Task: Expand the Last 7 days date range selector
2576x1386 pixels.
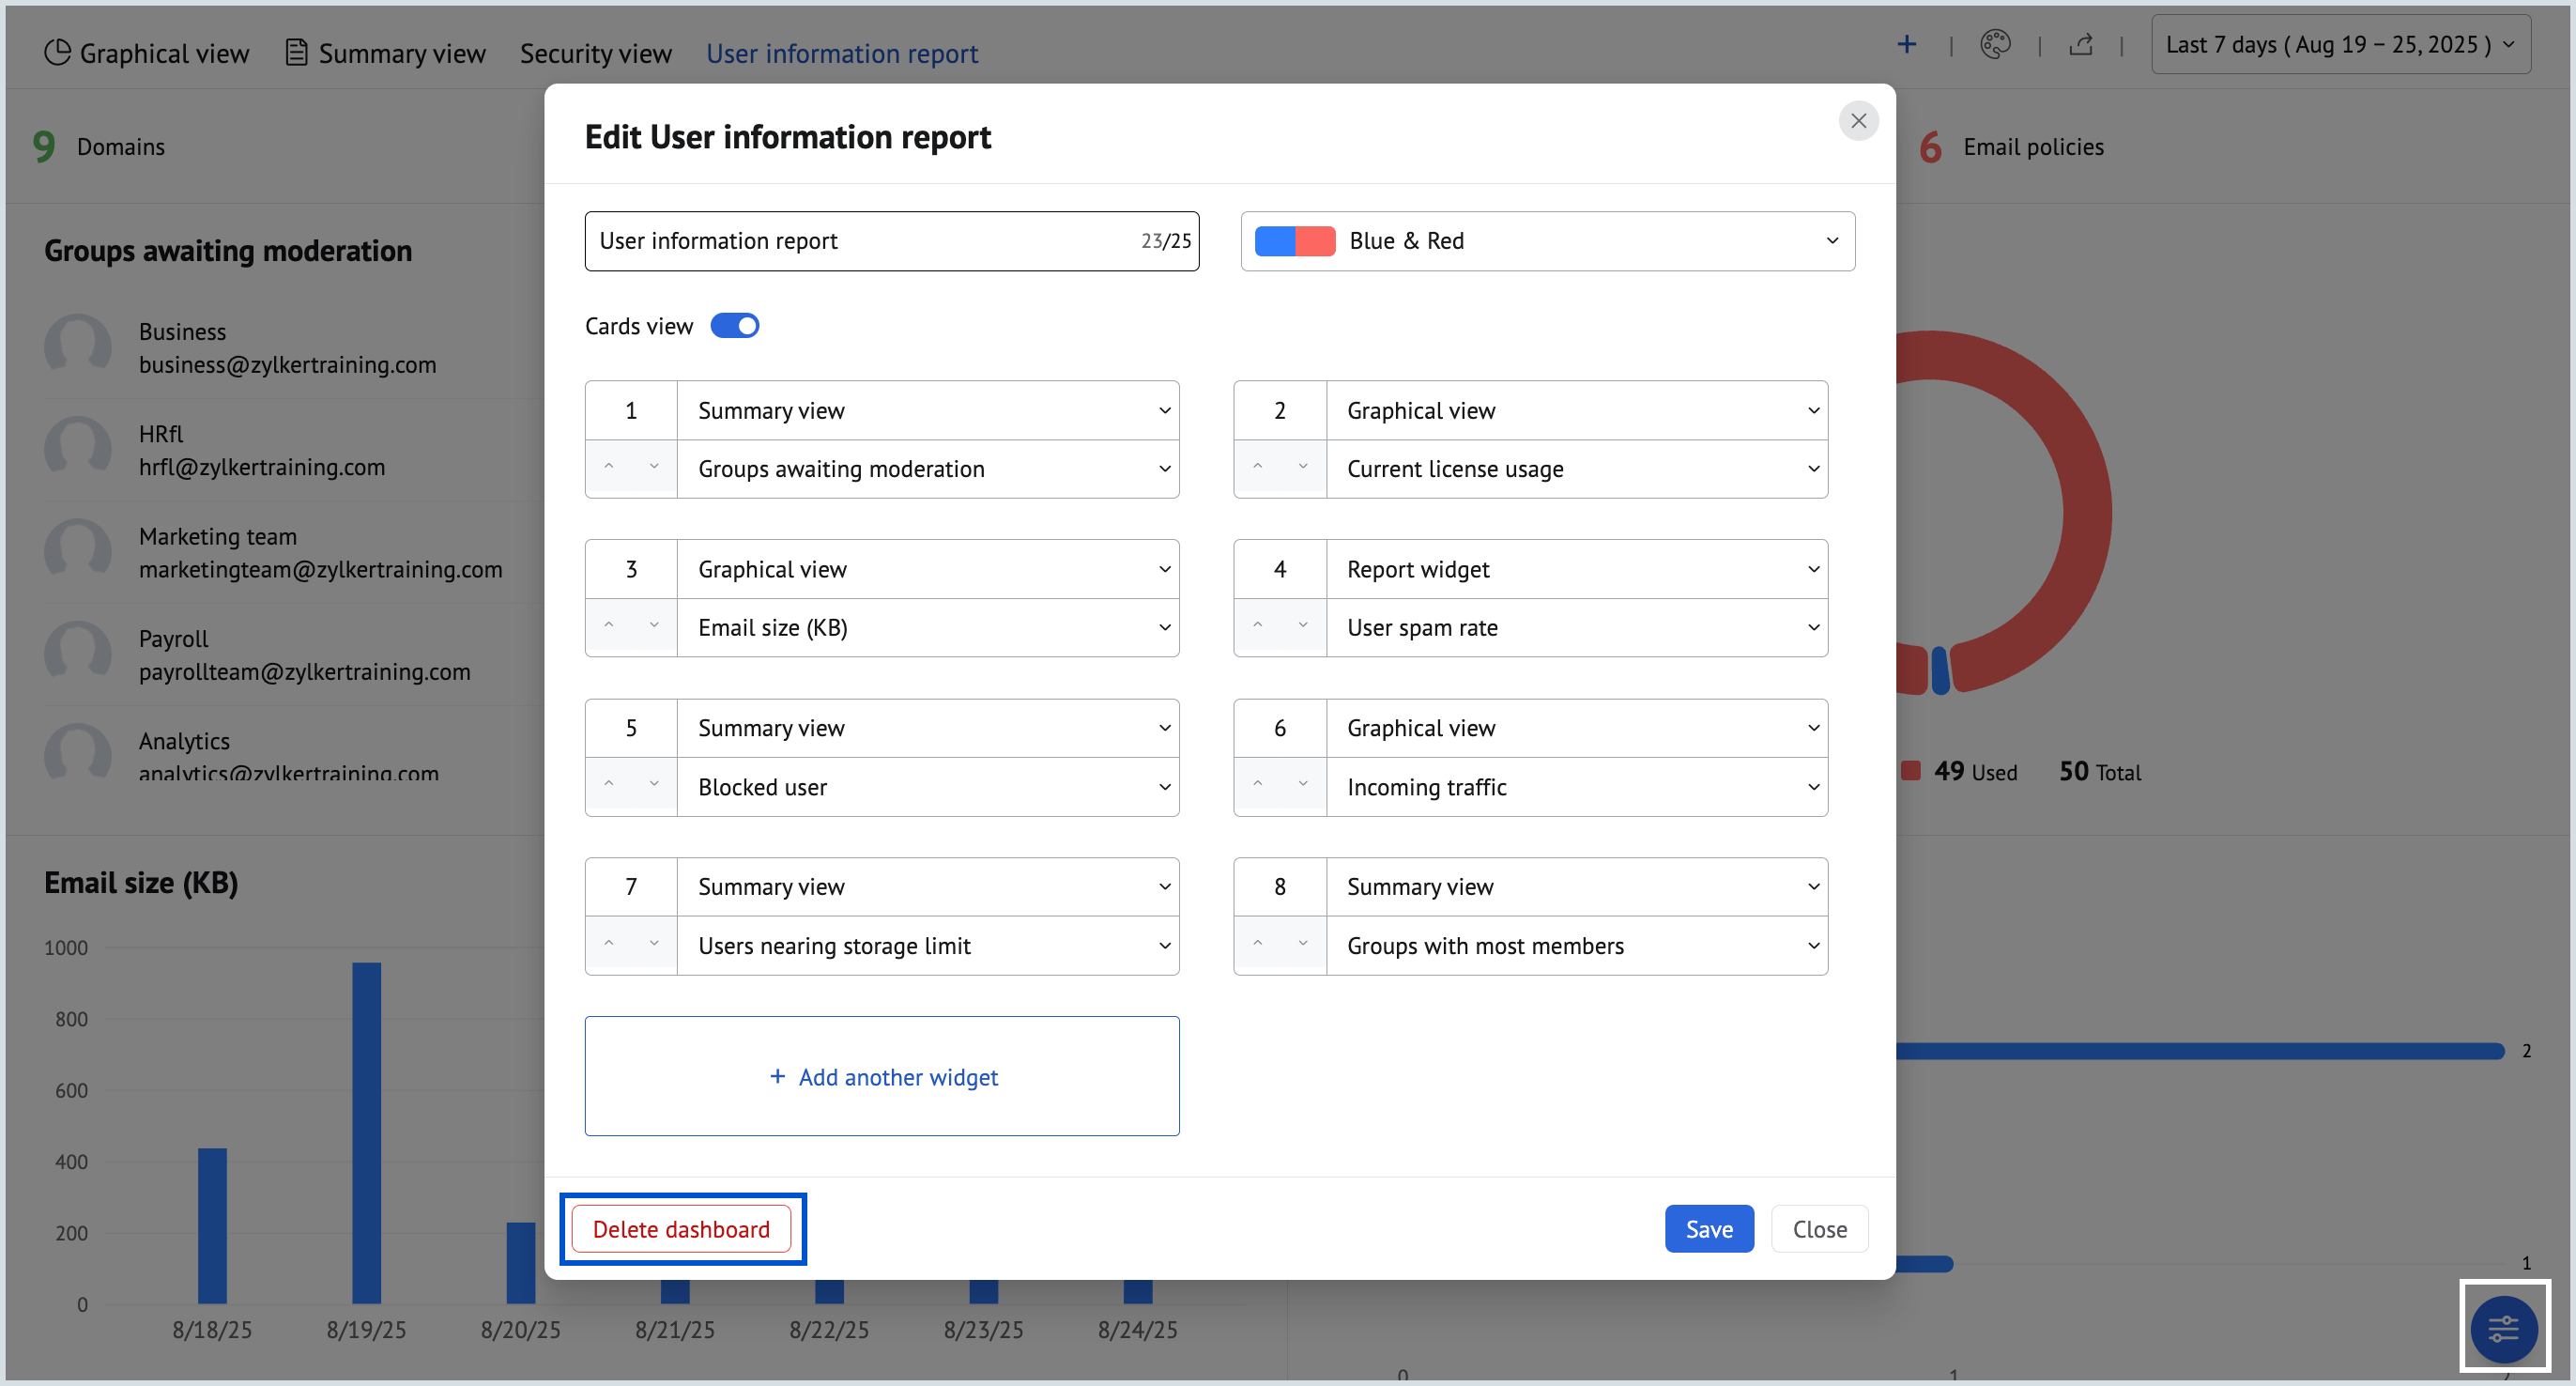Action: [x=2340, y=44]
